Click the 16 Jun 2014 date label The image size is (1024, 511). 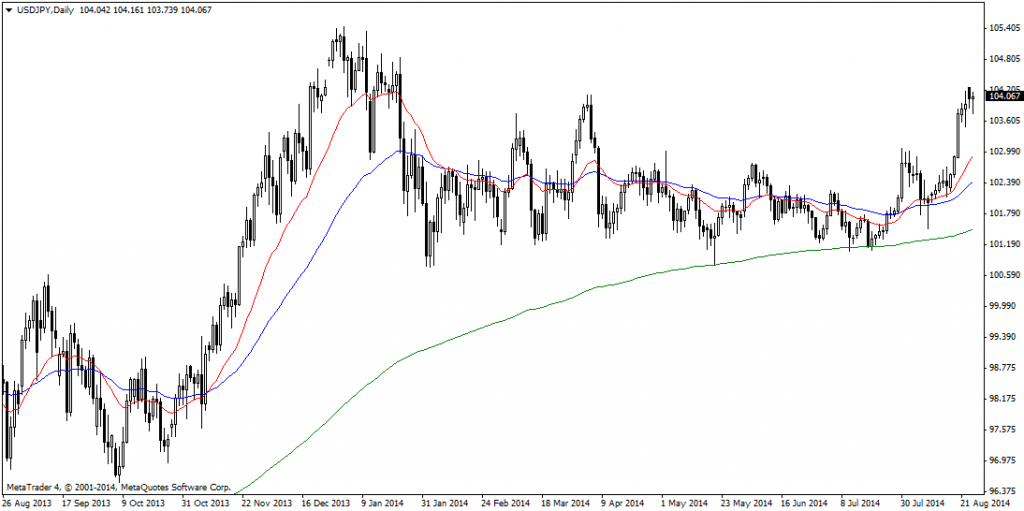pyautogui.click(x=804, y=502)
